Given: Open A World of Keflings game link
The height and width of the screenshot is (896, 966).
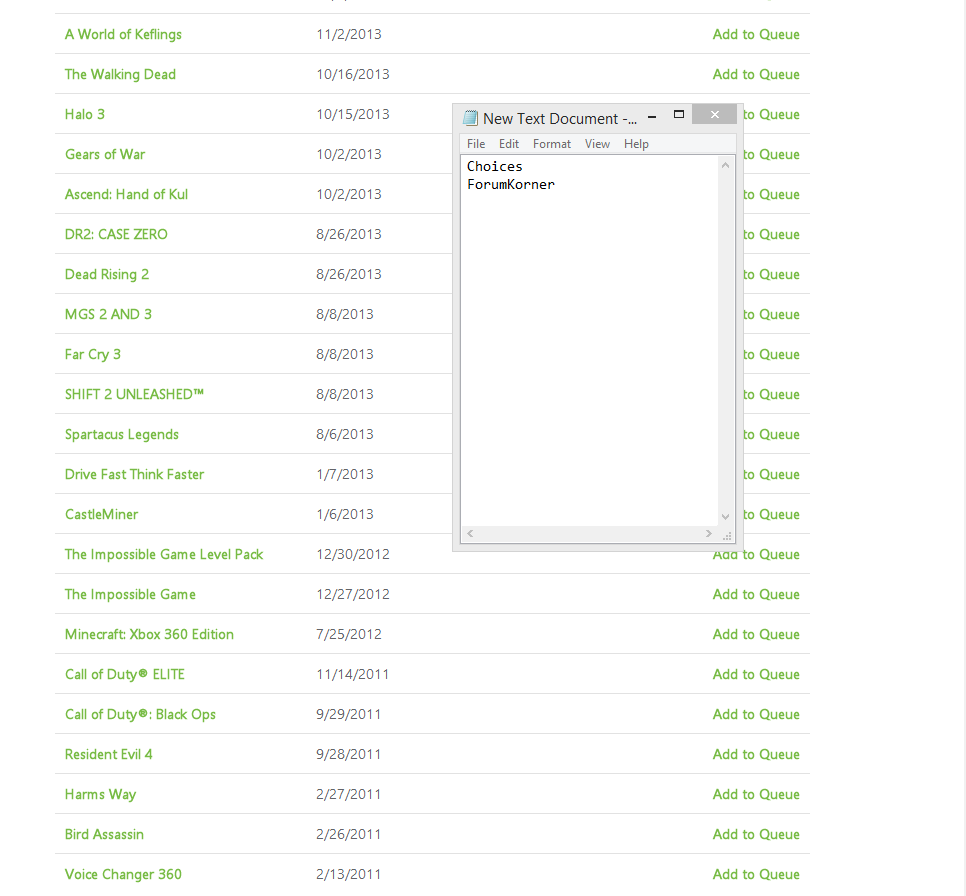Looking at the screenshot, I should 123,35.
